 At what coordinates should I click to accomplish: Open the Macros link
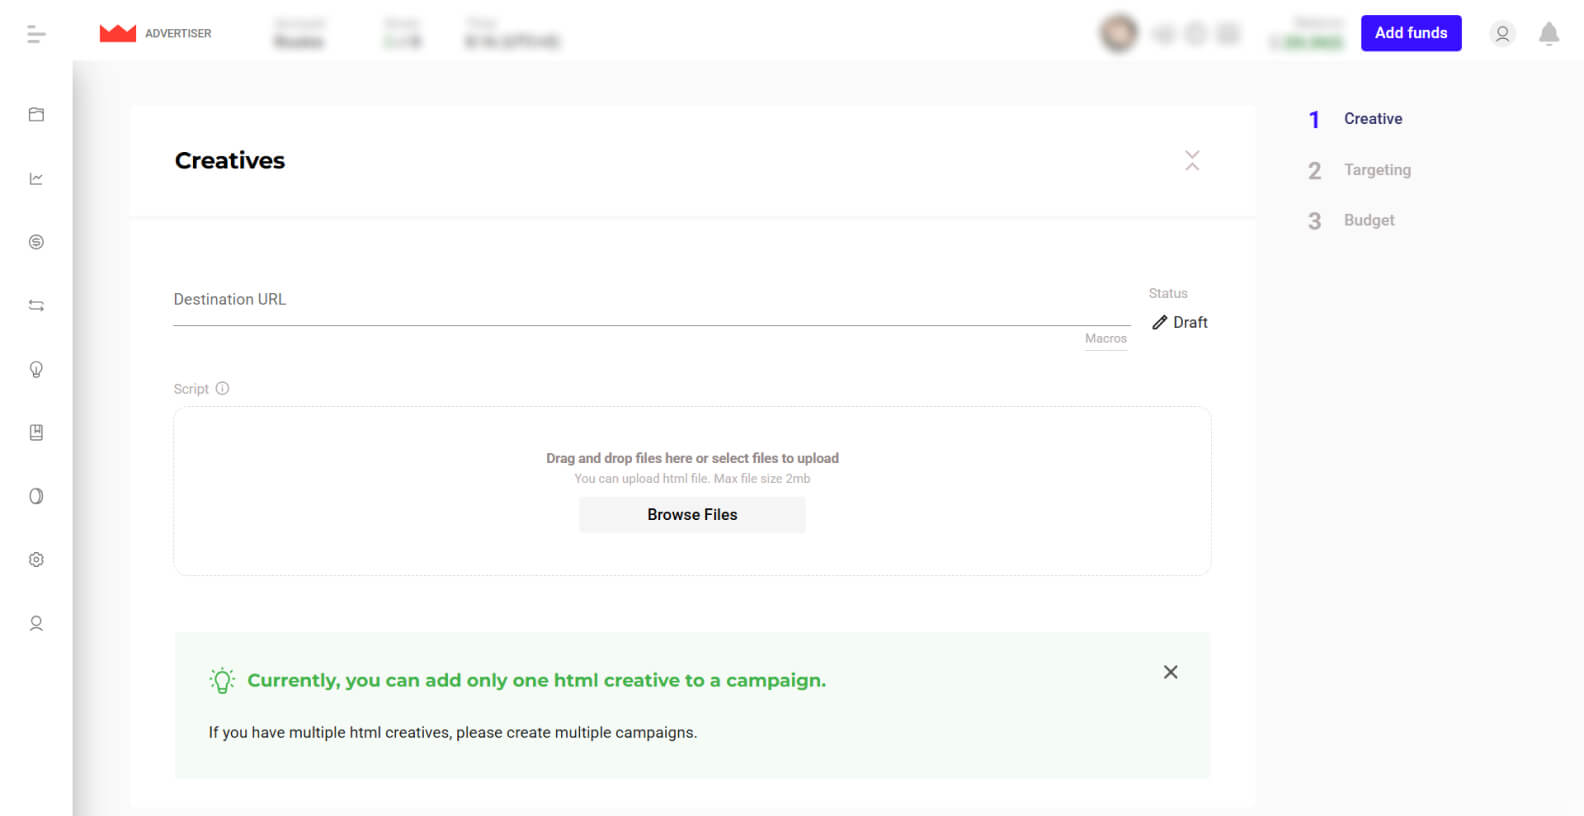pyautogui.click(x=1105, y=339)
